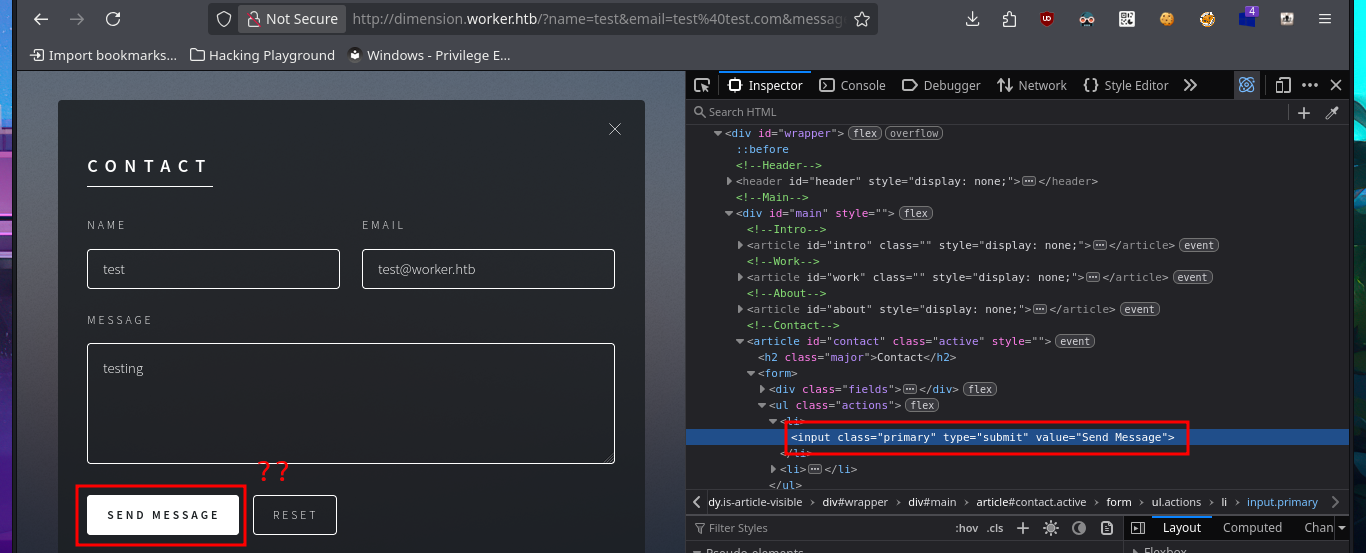Close the contact form with X
Viewport: 1366px width, 553px height.
click(x=615, y=129)
